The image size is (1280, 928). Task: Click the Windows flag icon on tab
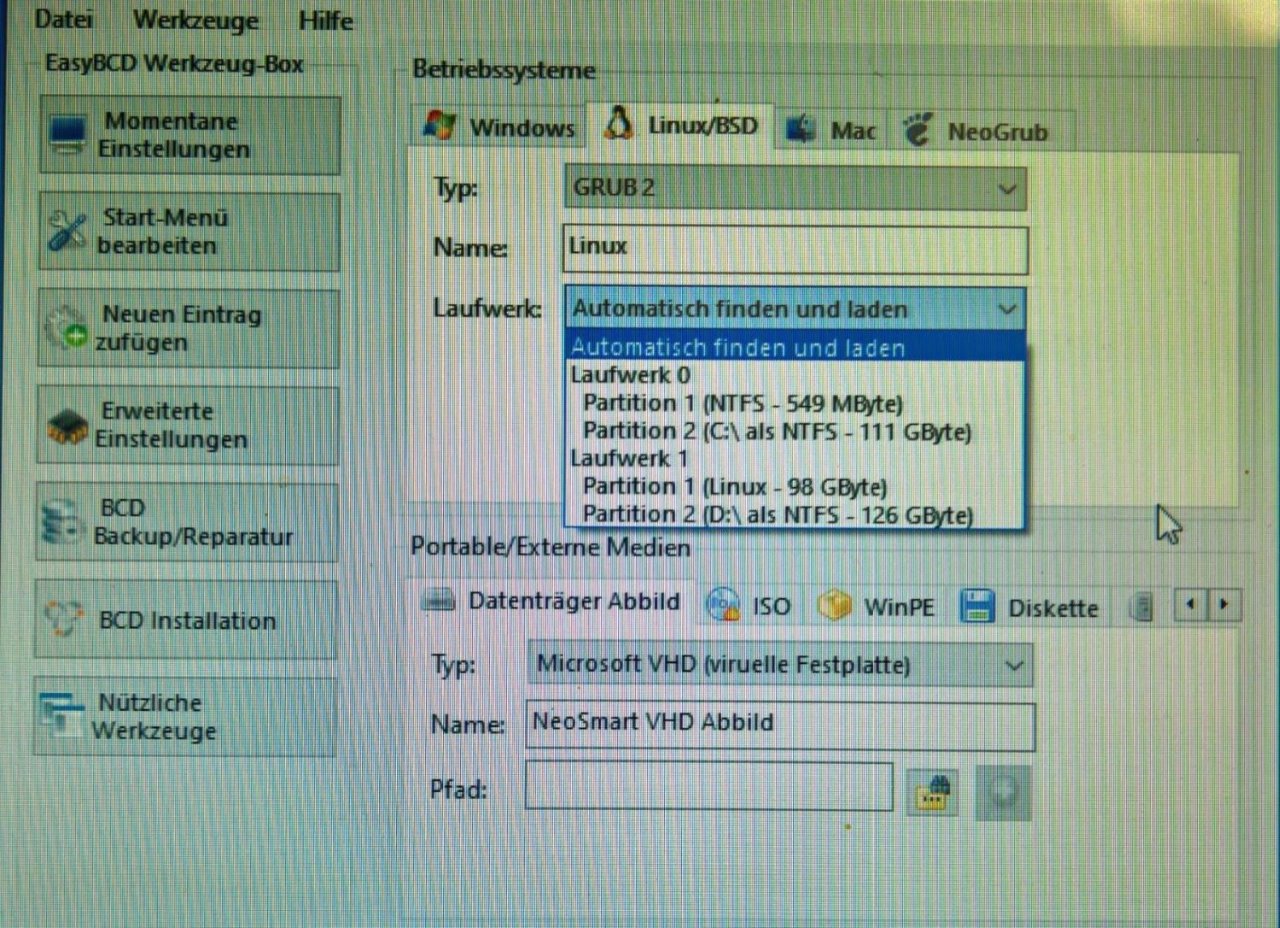440,127
